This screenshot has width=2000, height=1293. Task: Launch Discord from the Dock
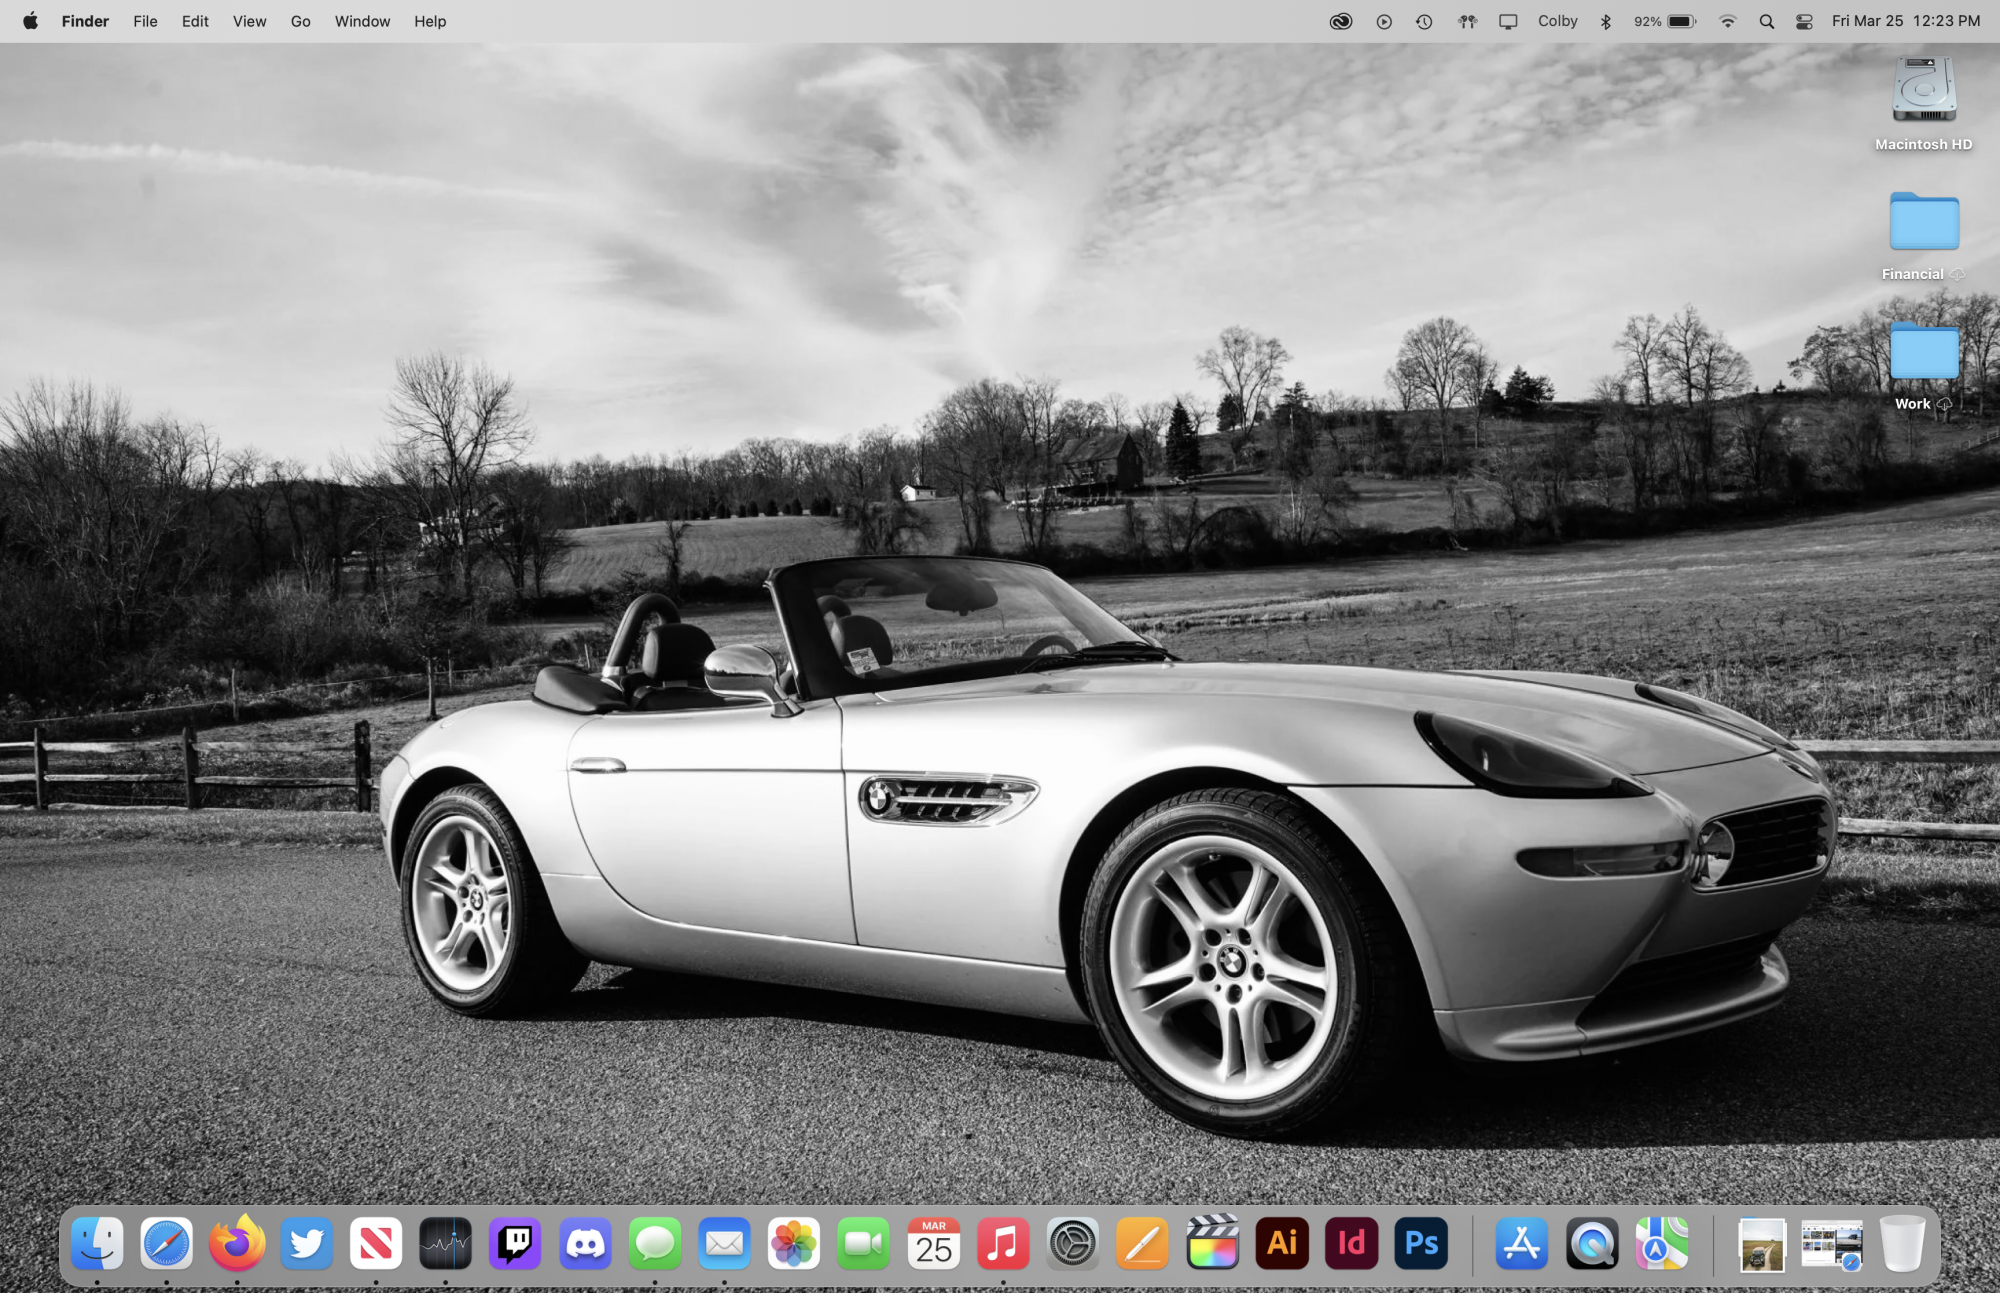[x=585, y=1244]
